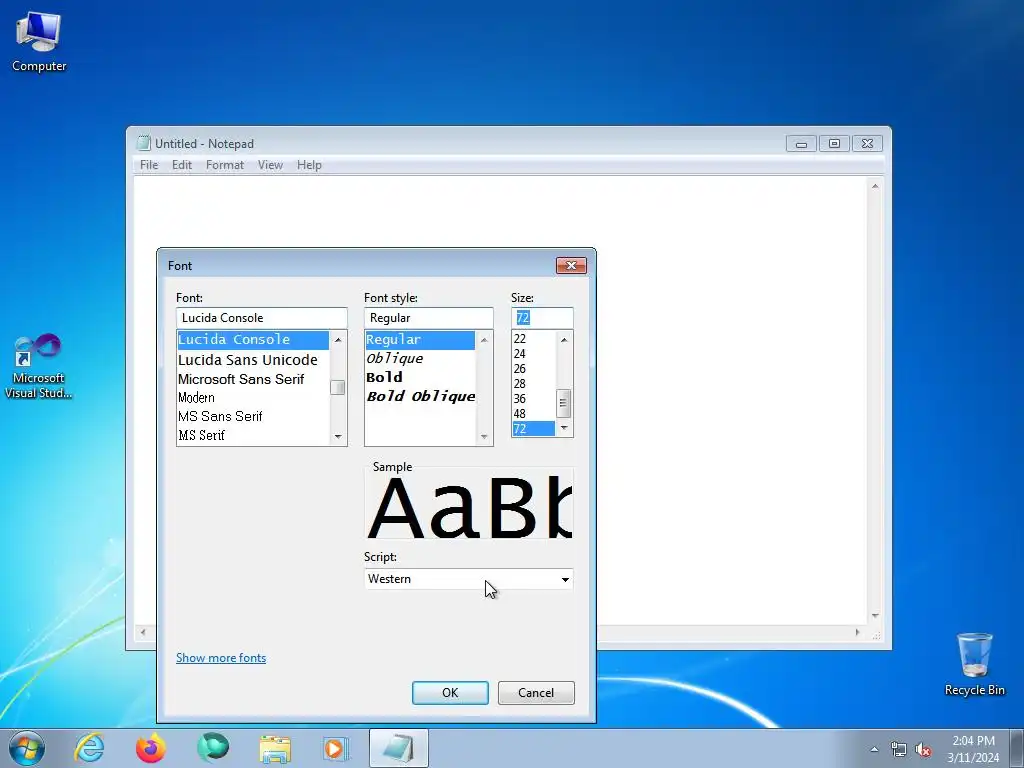
Task: Open the clock showing 2:04 PM
Action: point(973,749)
